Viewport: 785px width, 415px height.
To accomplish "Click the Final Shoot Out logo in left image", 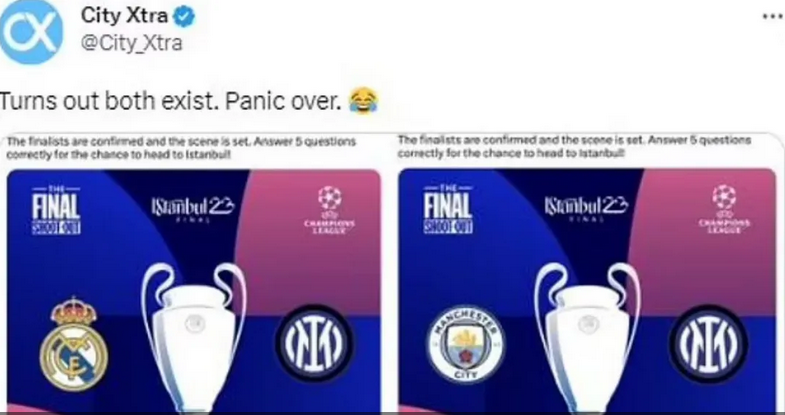I will pos(56,210).
